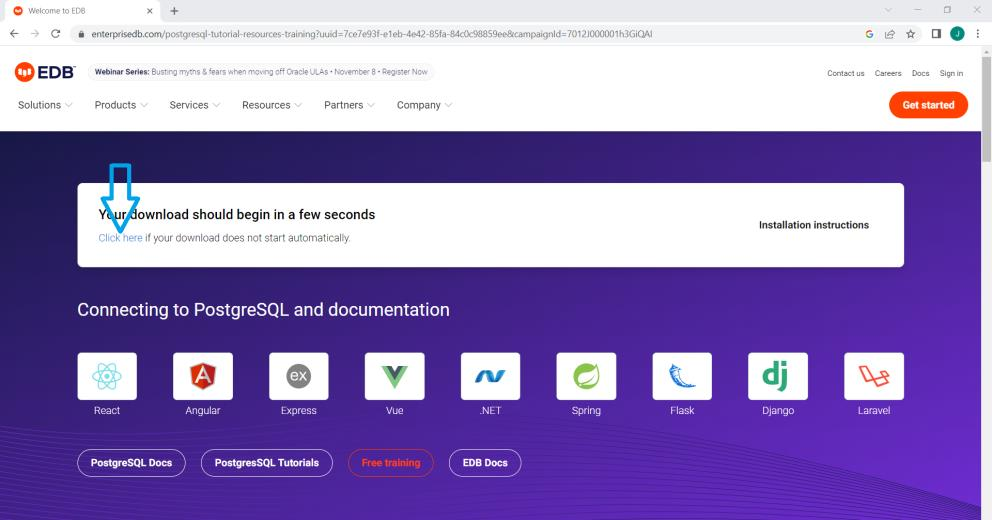Click the 'Click here' download link

120,238
